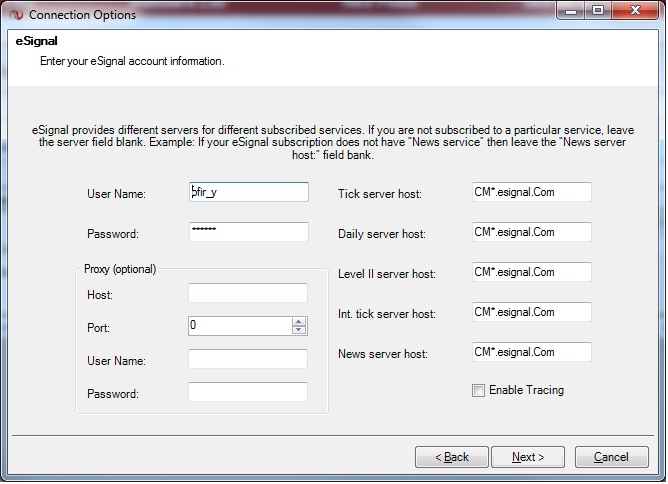Edit the Int. tick server host field
Screen dimensions: 668x484
click(x=531, y=312)
